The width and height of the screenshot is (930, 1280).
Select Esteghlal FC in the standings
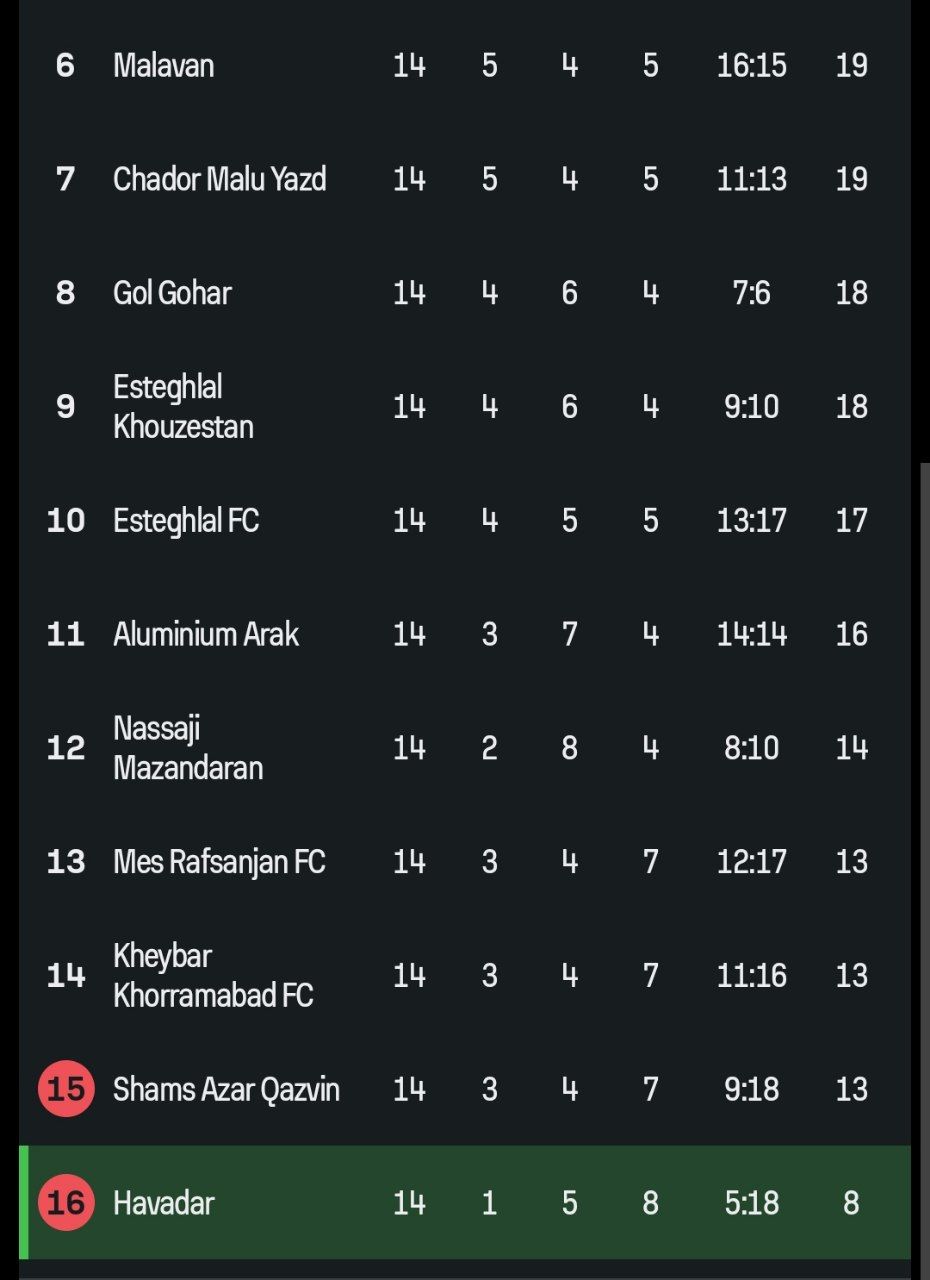(x=186, y=520)
